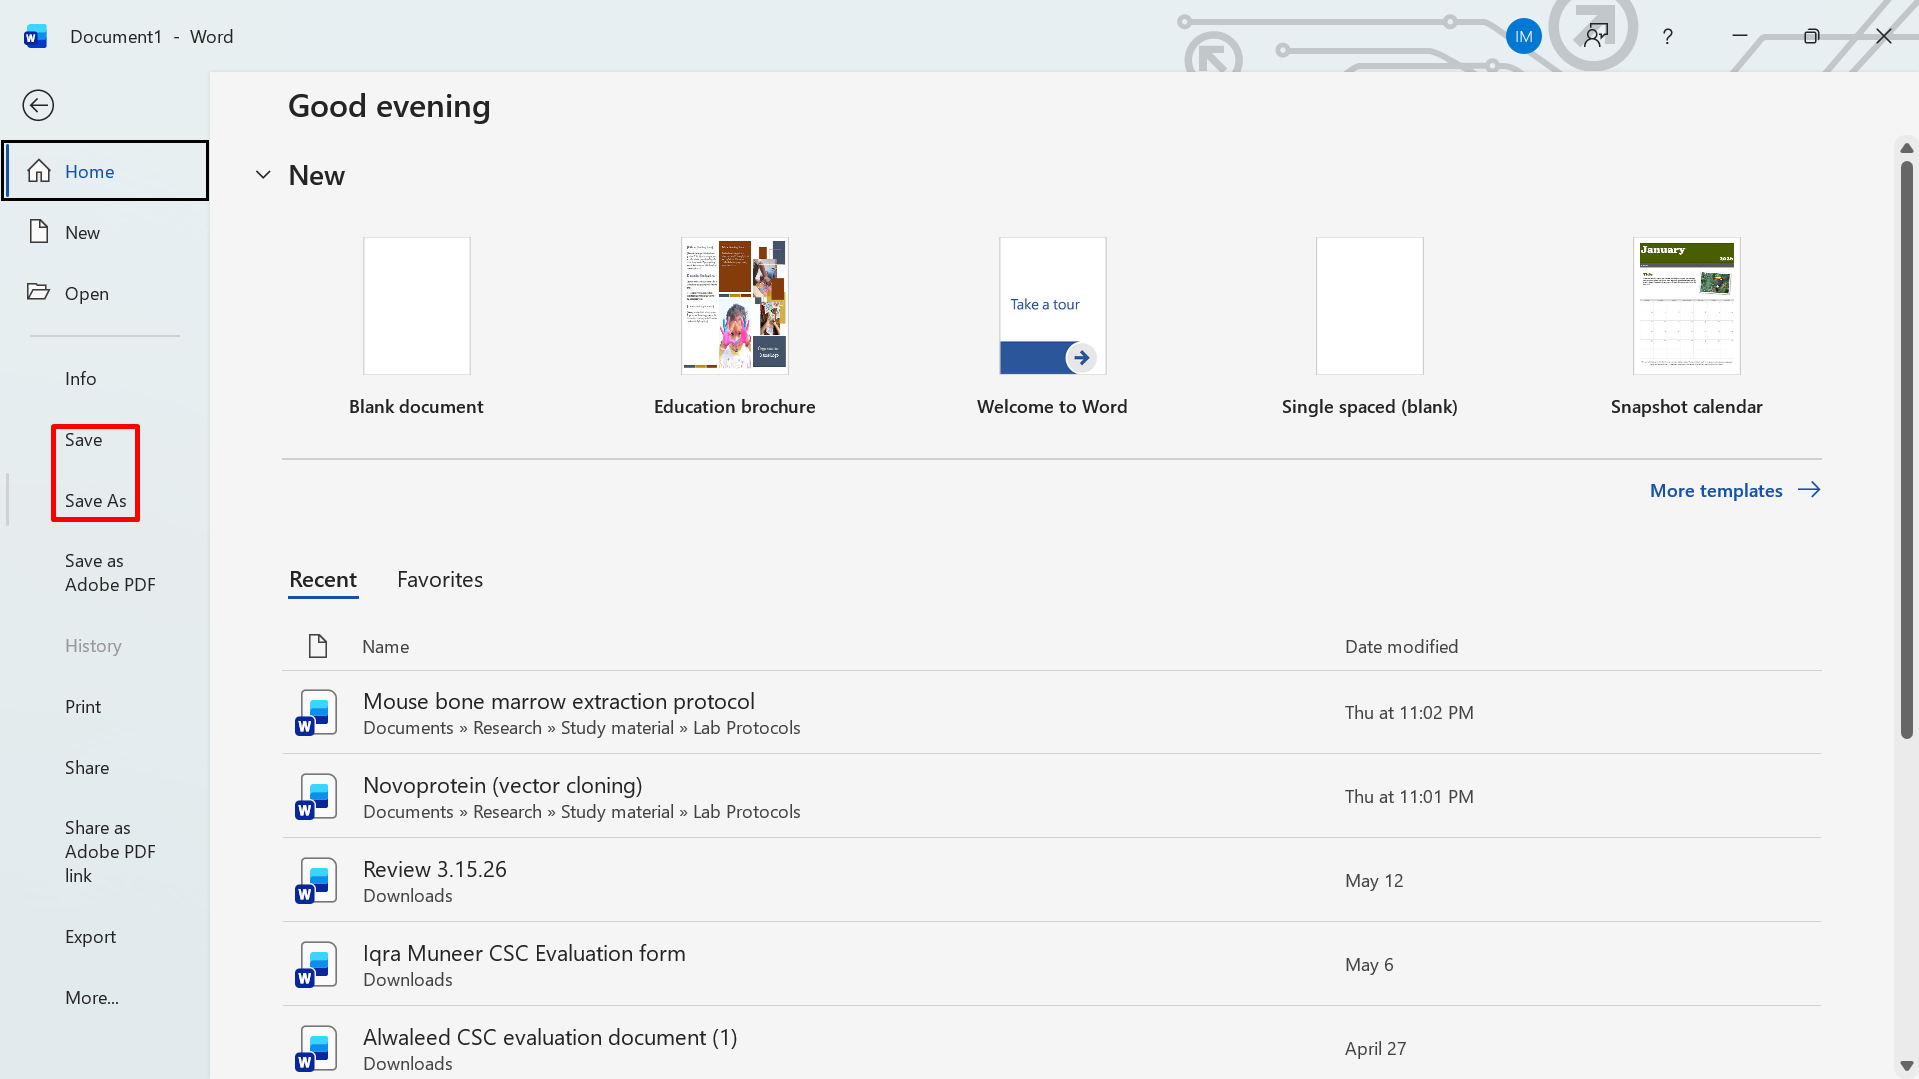Click the New page icon in sidebar
1919x1079 pixels.
click(39, 232)
